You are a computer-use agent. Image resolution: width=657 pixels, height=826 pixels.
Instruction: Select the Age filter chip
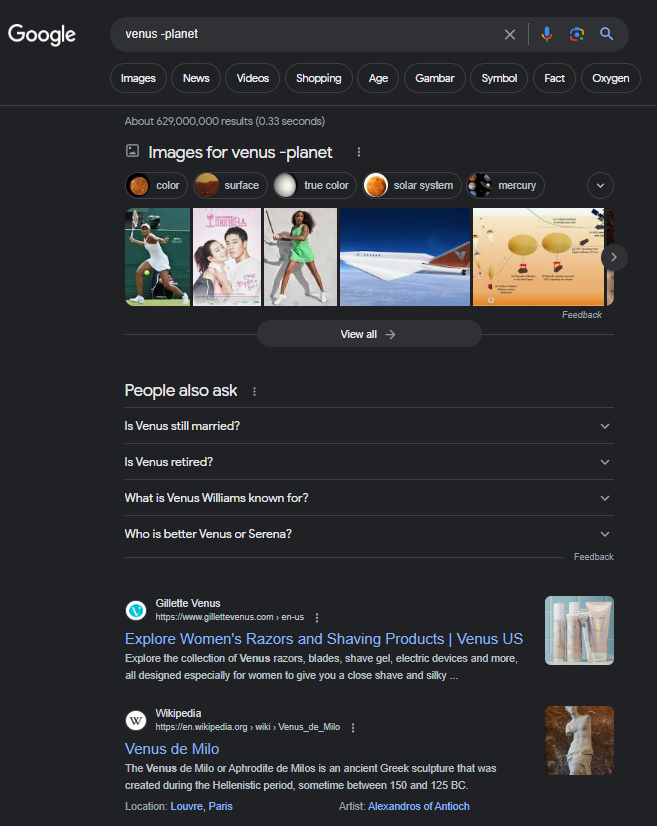(378, 78)
